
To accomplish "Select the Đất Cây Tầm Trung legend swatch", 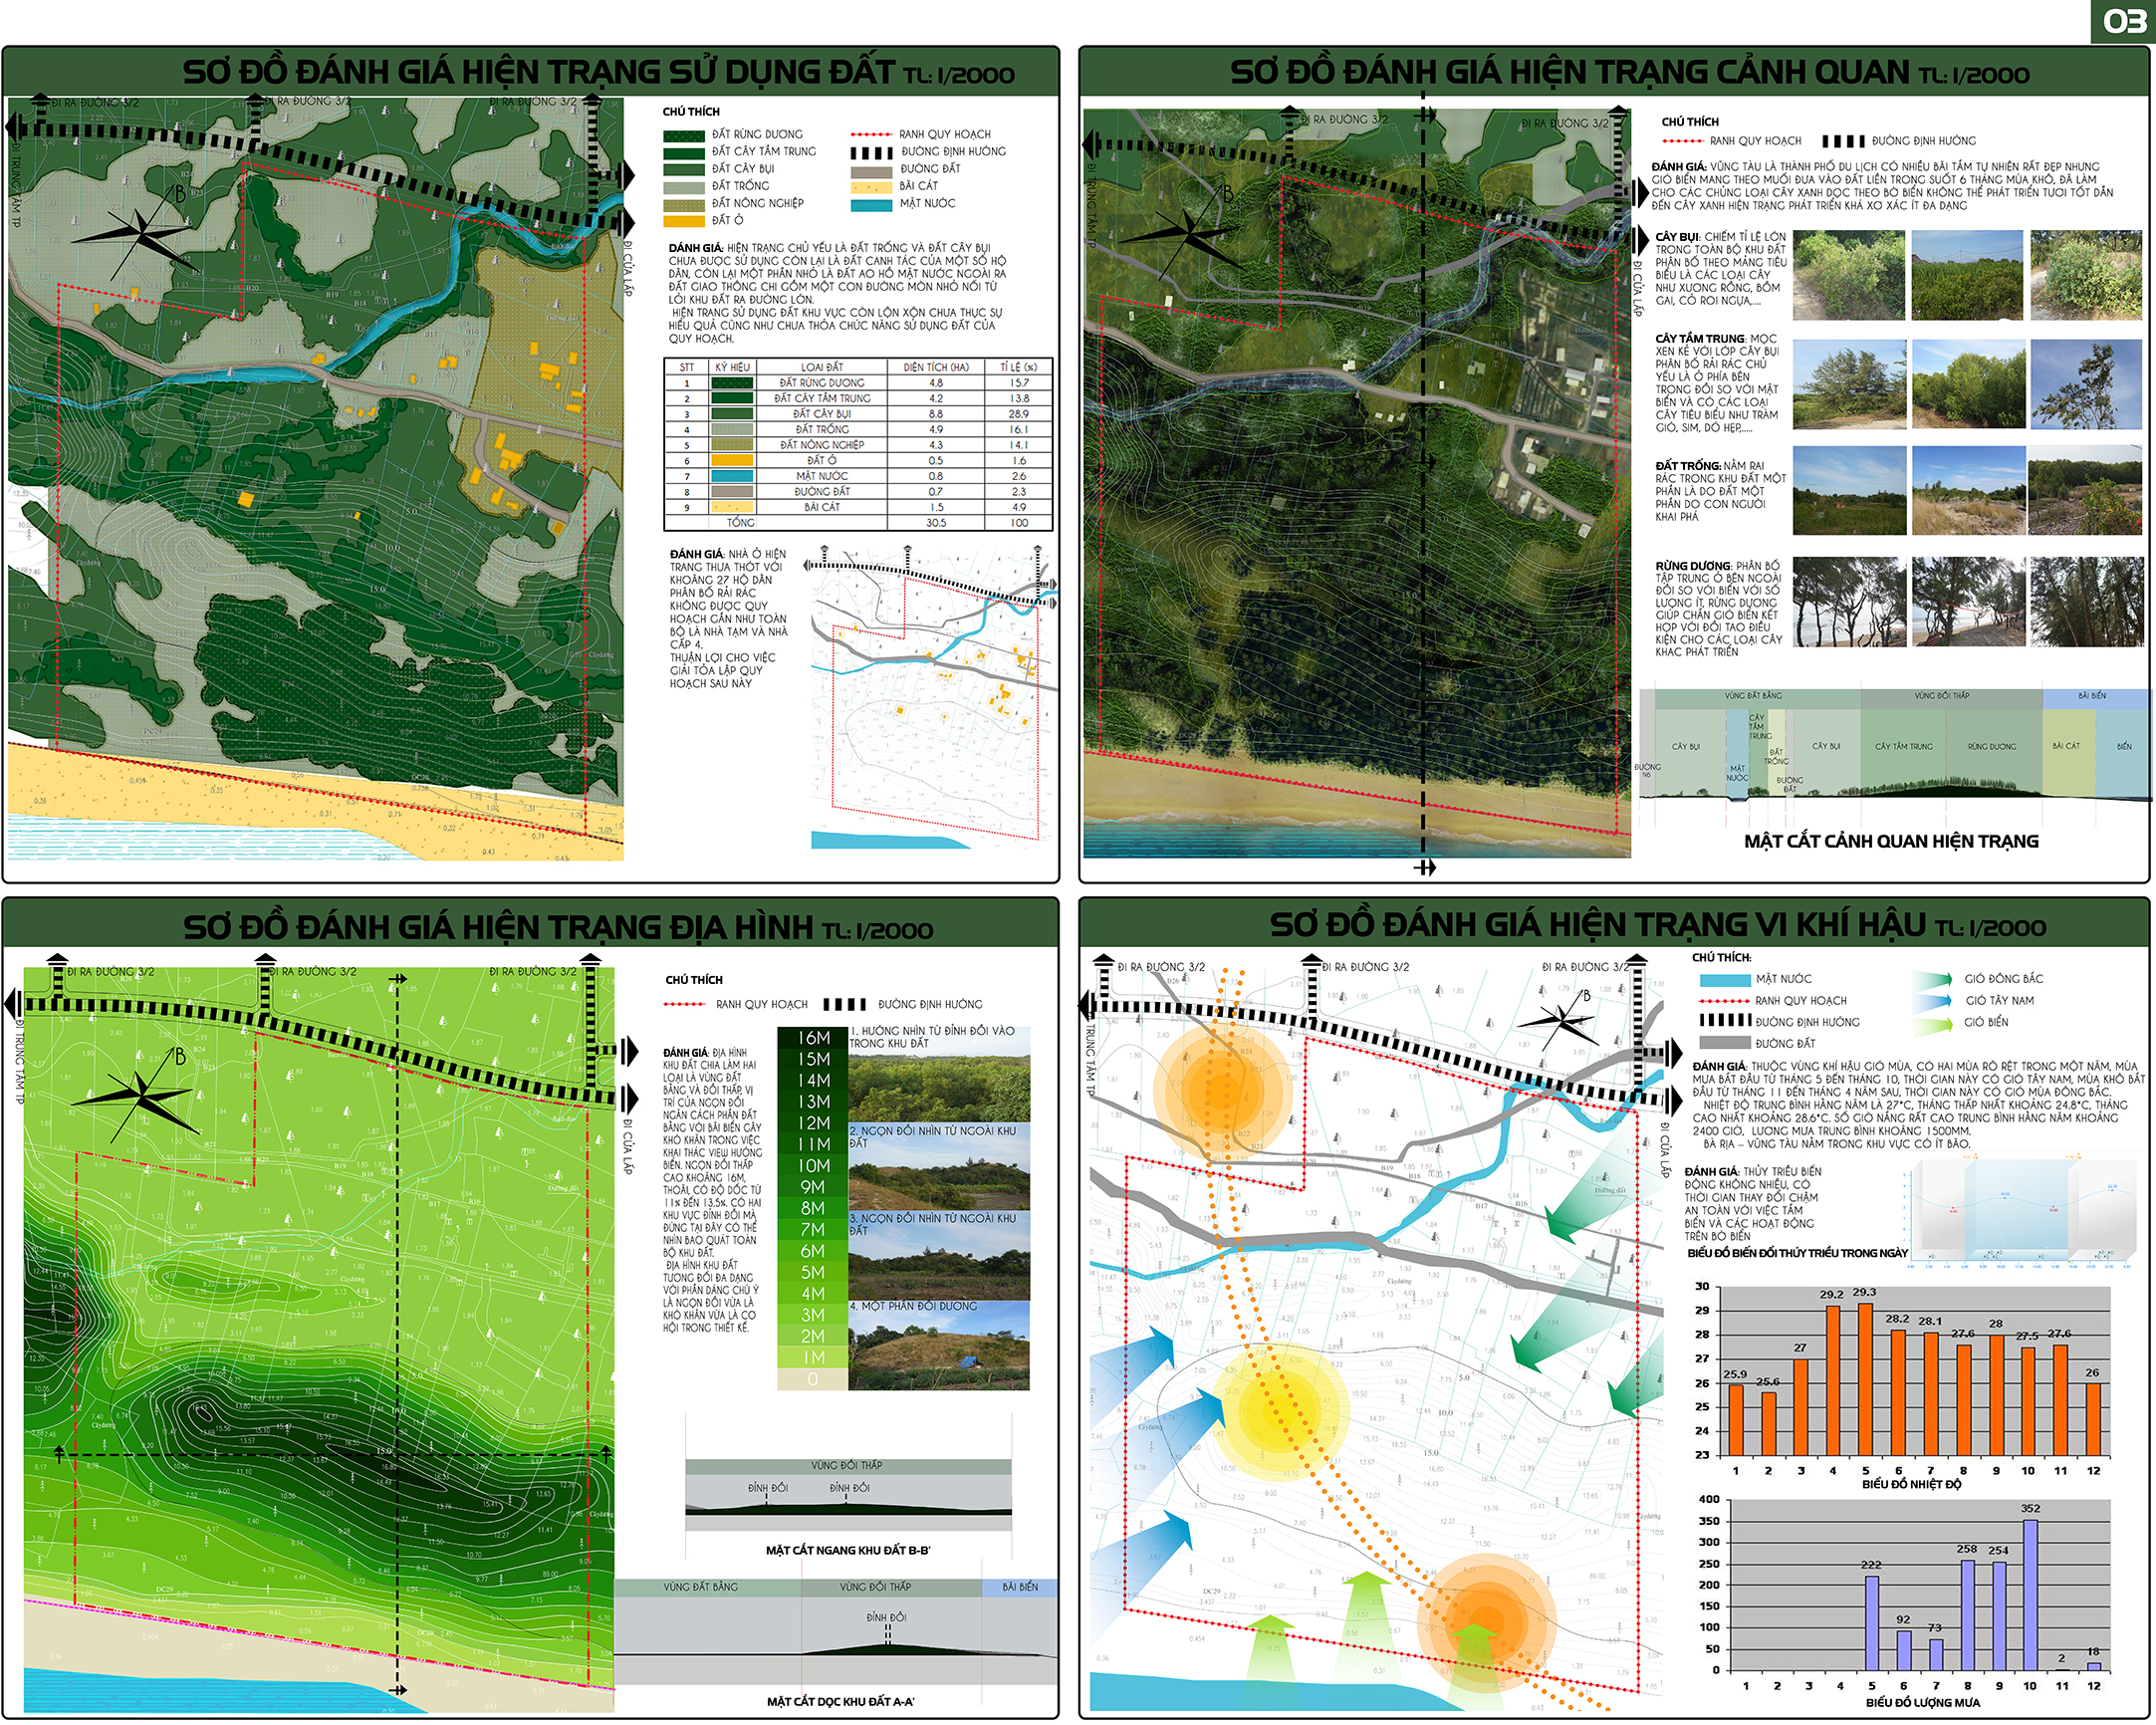I will (x=684, y=152).
